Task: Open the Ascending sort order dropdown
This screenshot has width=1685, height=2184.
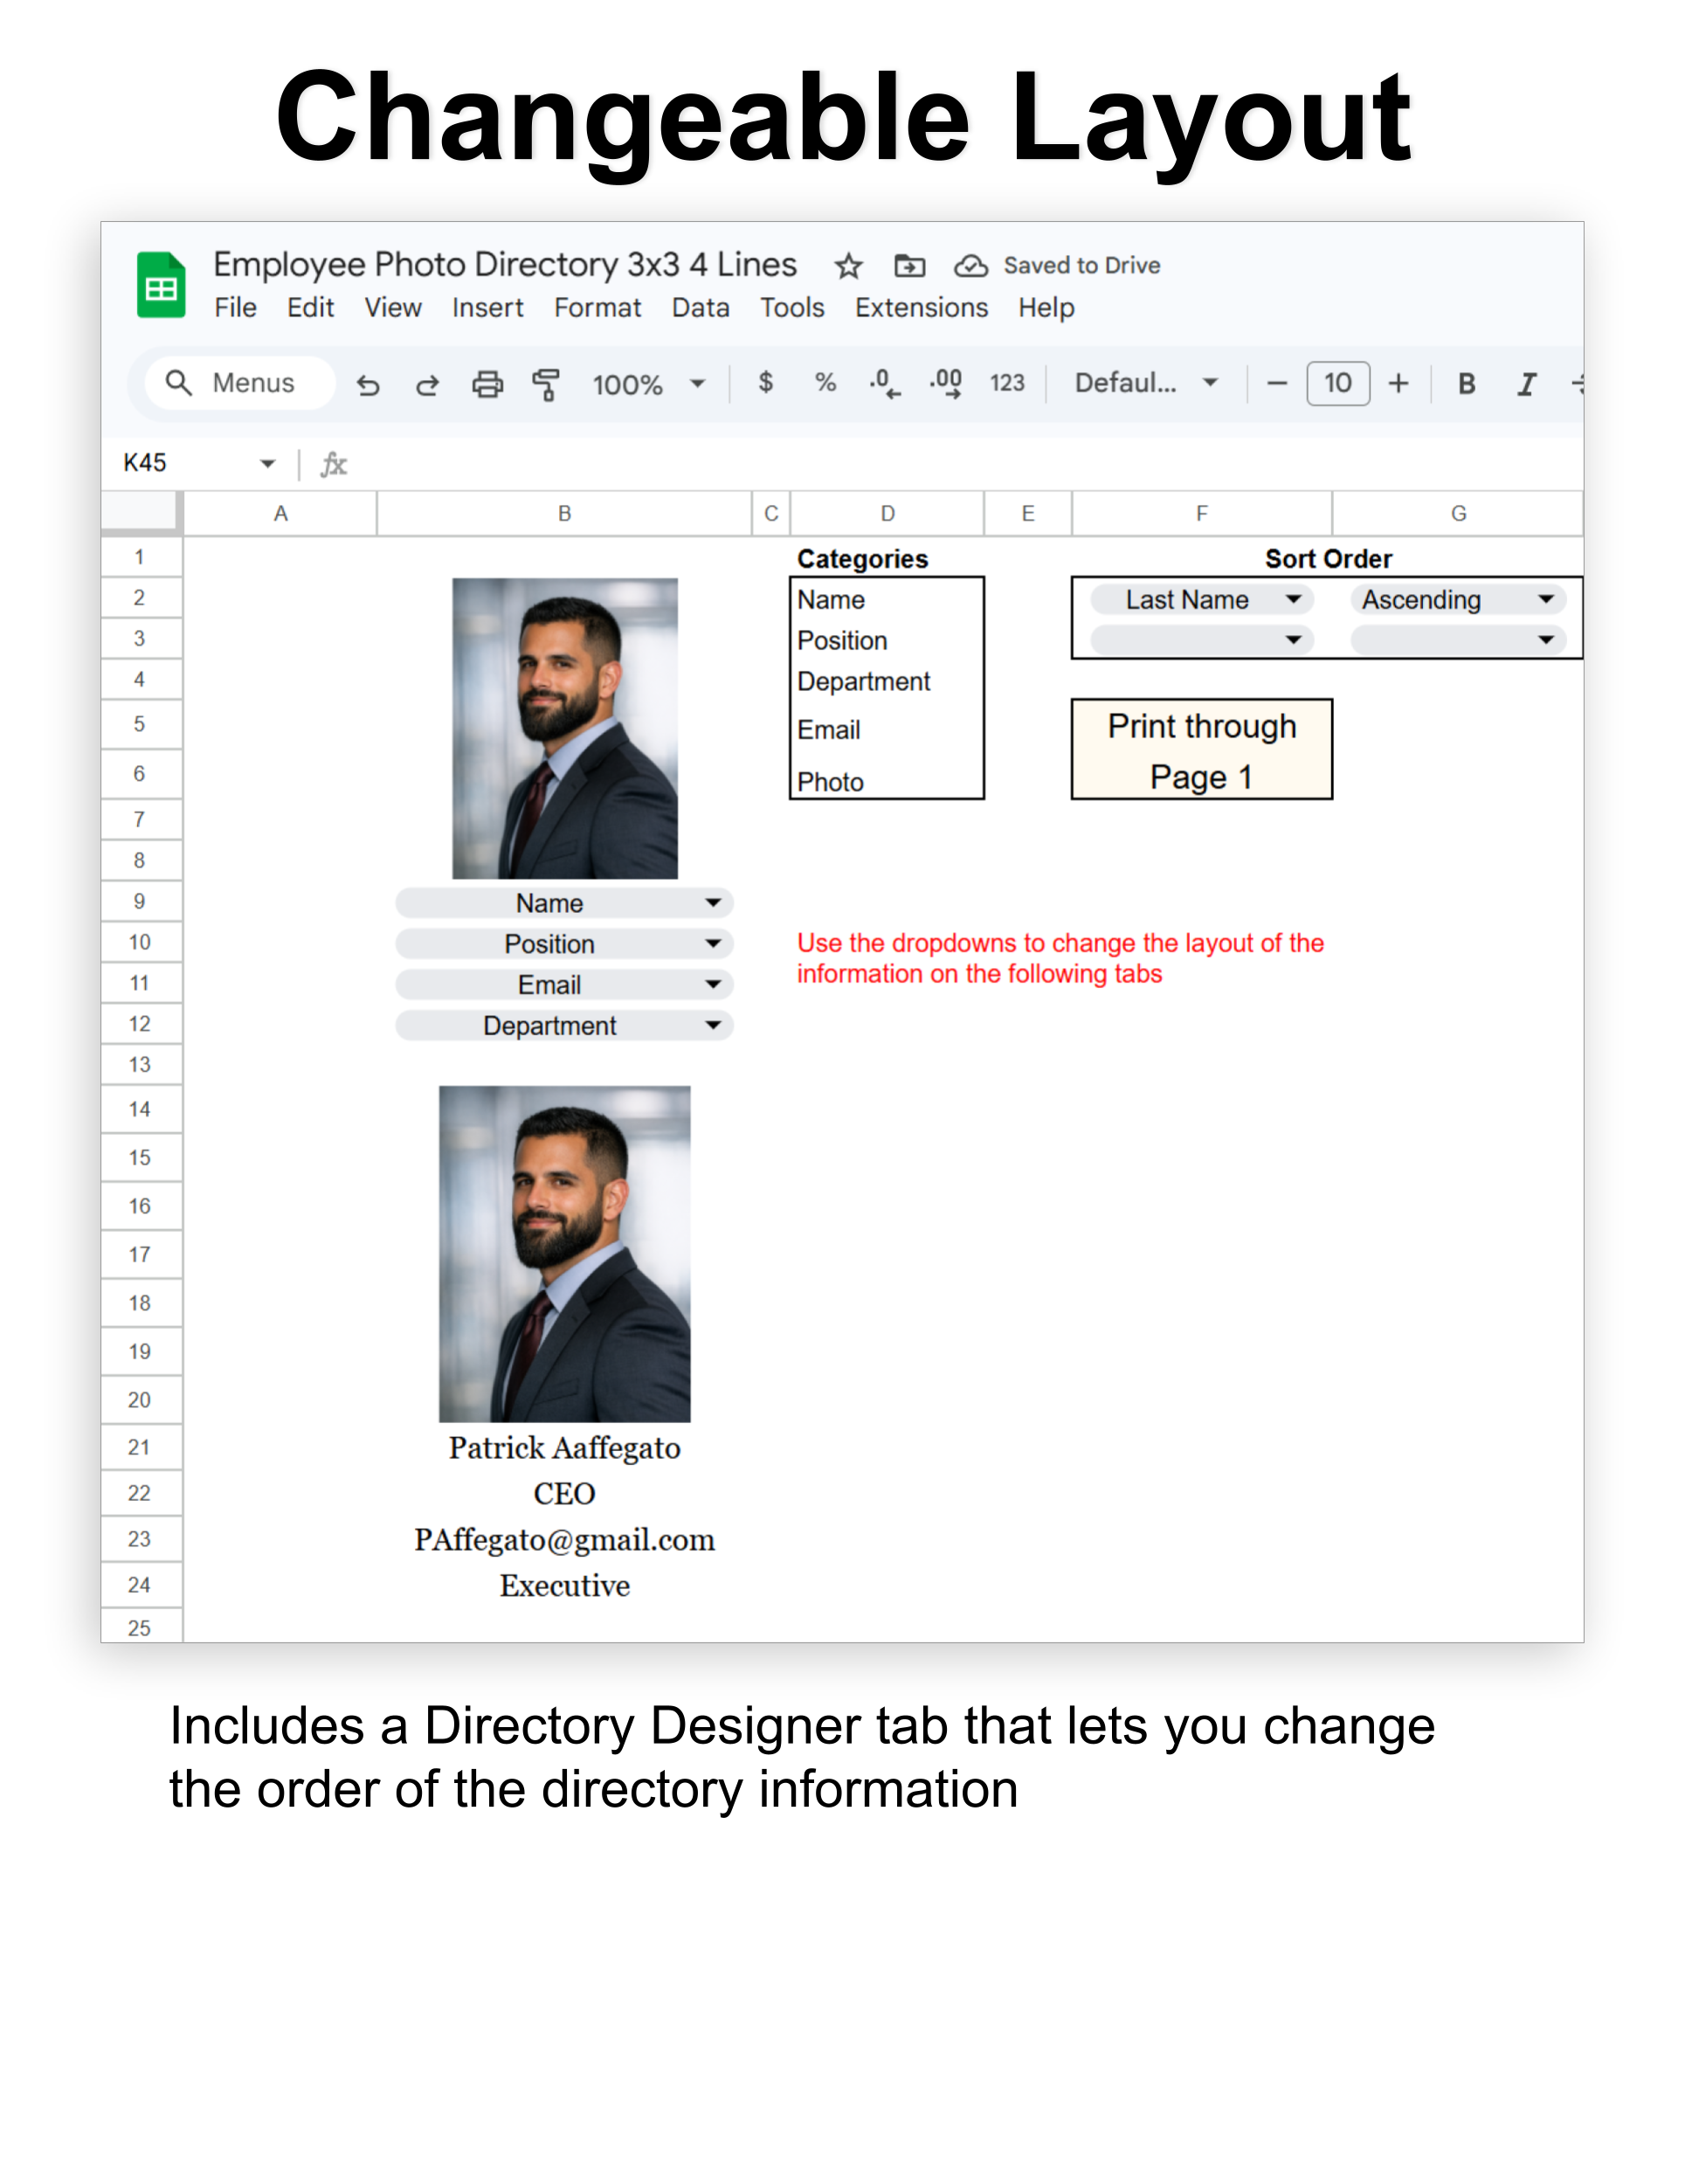Action: [1457, 599]
